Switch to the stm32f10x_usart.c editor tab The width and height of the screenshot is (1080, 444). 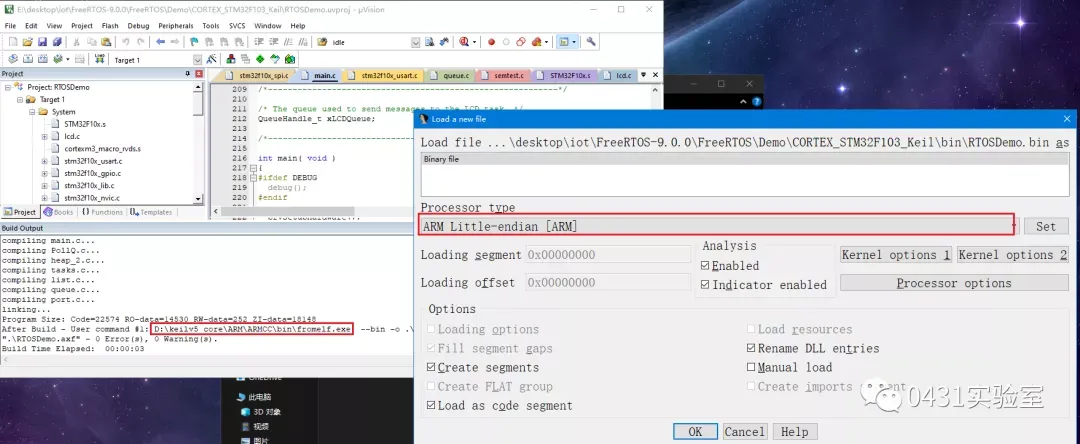(382, 75)
